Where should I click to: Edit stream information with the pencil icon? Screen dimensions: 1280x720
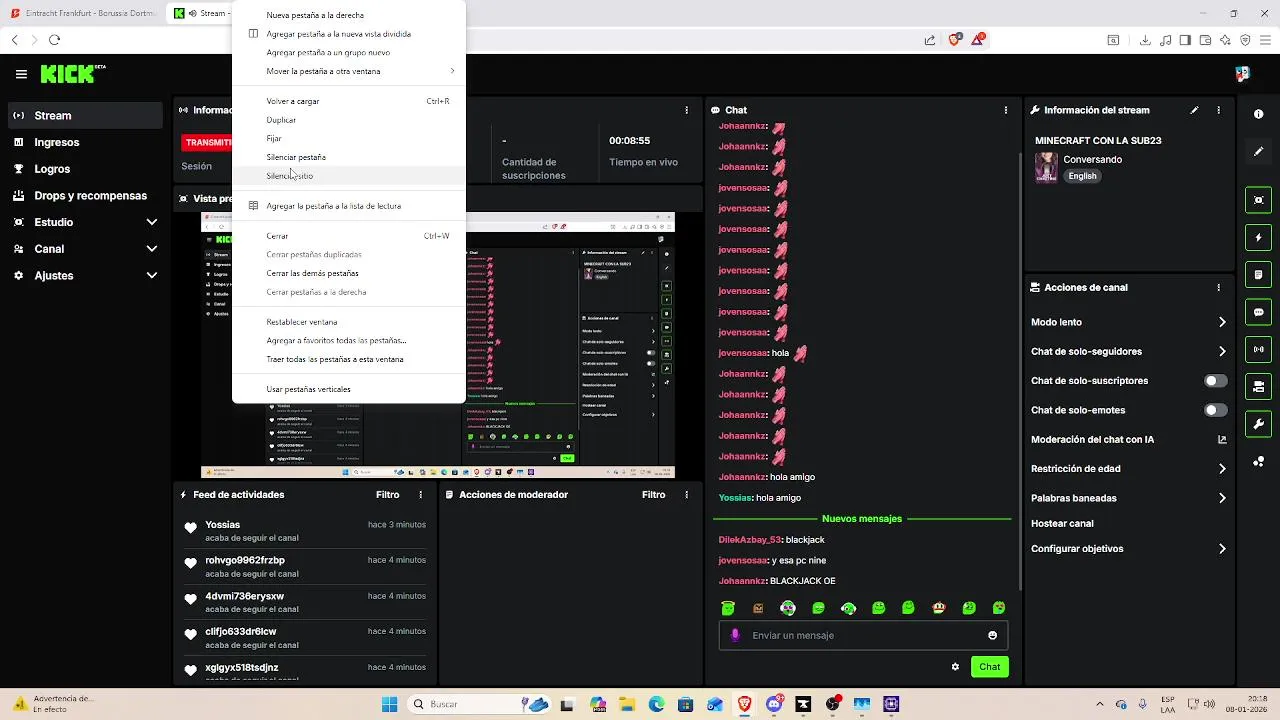(1194, 110)
